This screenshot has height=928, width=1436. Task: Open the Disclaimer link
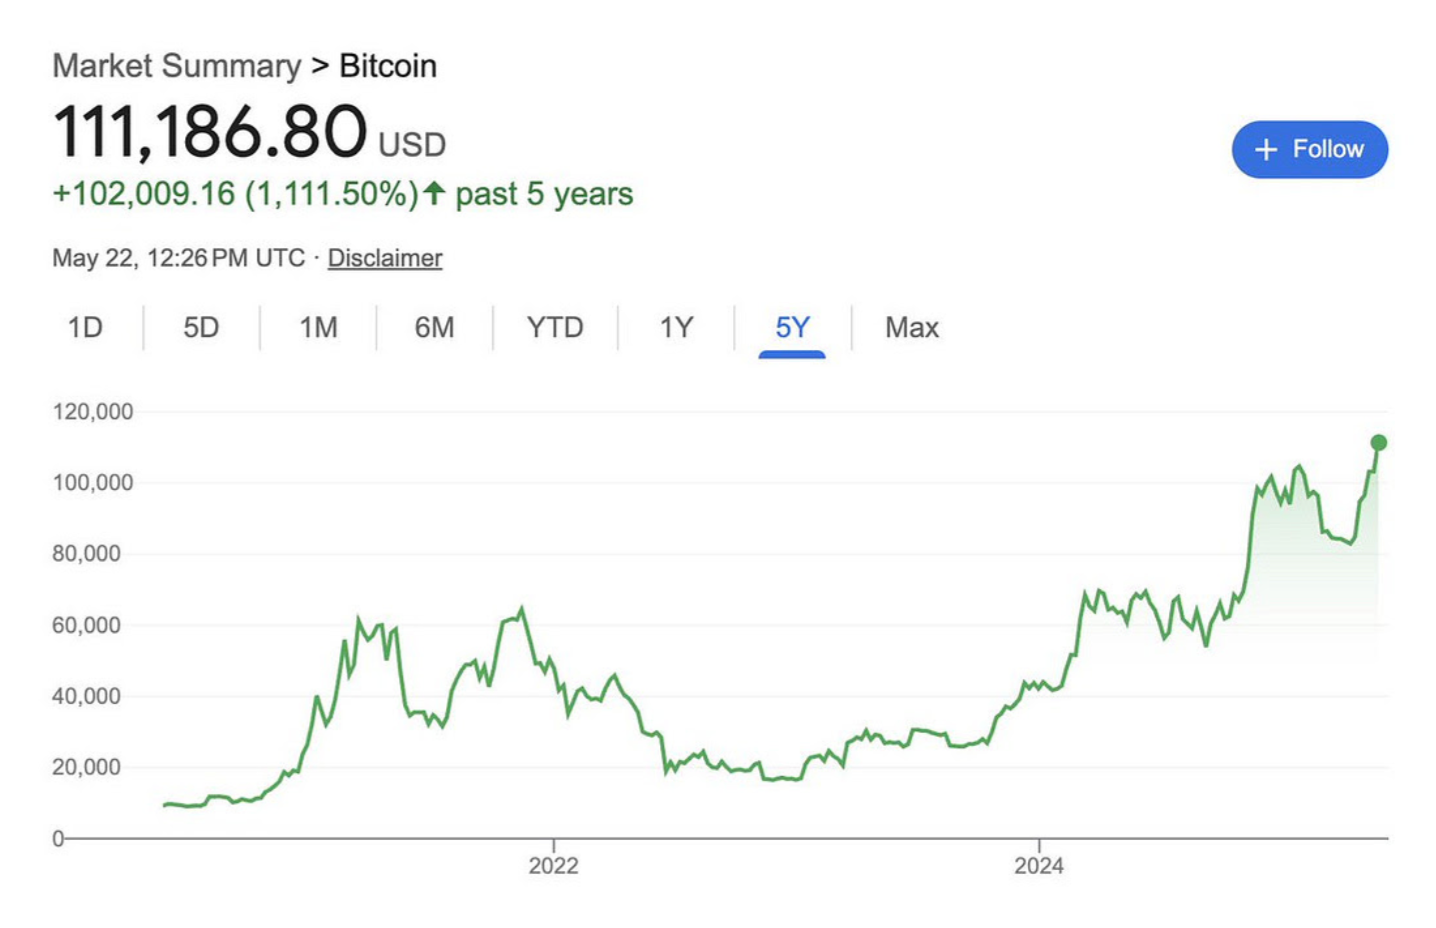coord(384,258)
